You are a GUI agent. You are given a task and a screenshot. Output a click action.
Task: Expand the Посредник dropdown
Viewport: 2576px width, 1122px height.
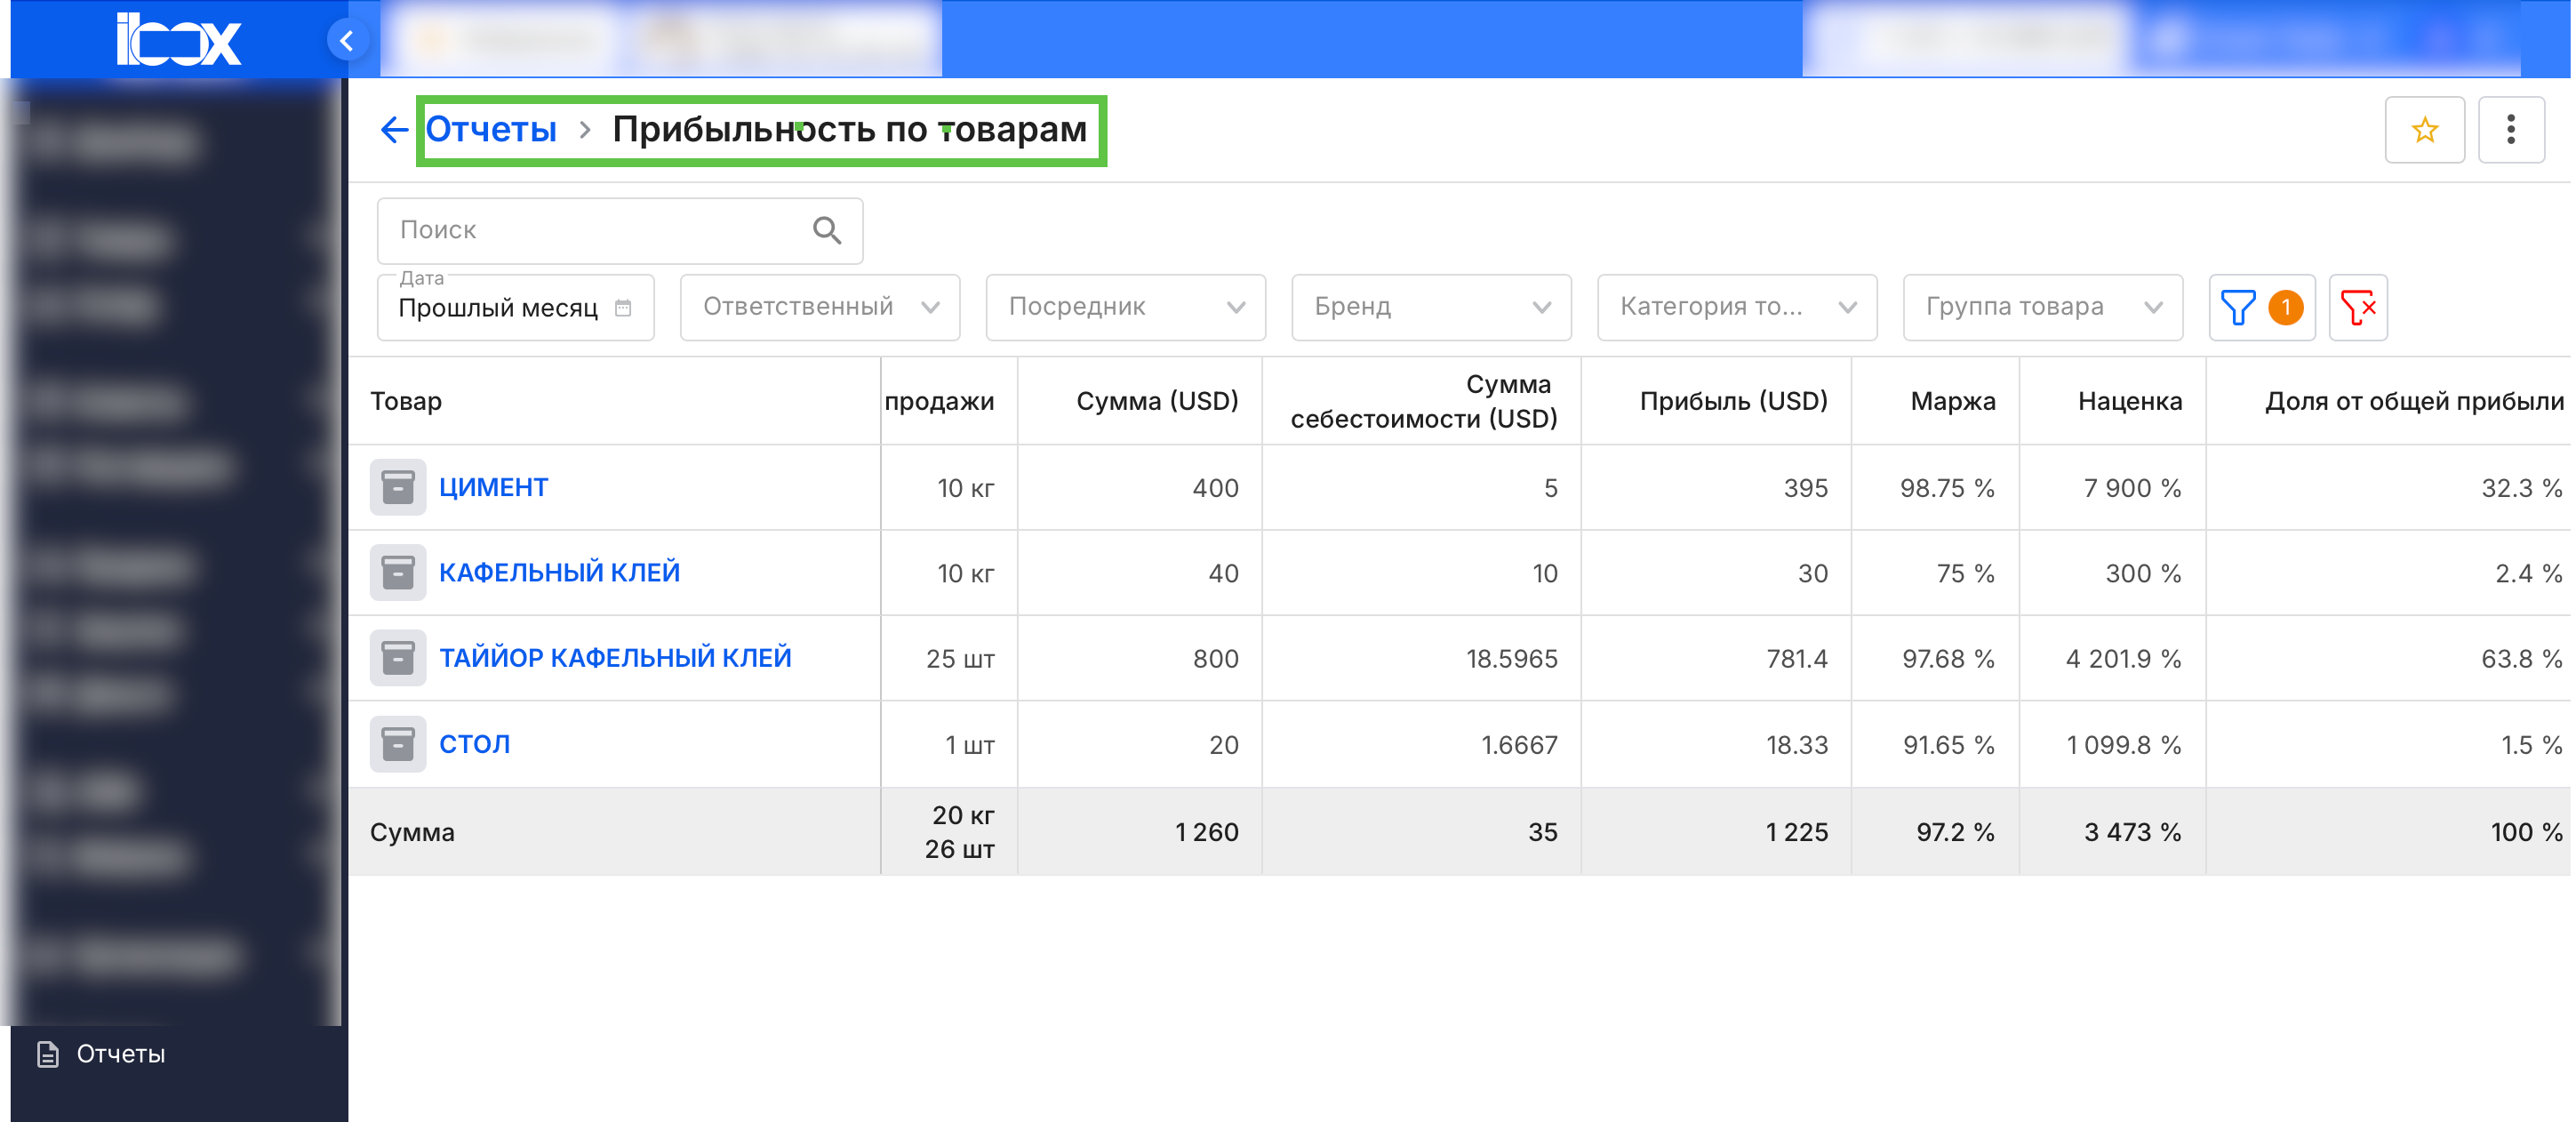(1125, 307)
